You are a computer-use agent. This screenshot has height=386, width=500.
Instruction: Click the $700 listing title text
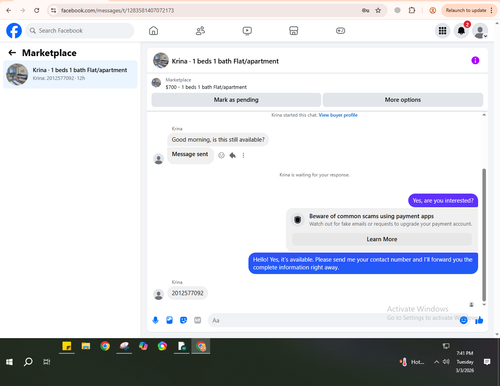click(x=206, y=87)
